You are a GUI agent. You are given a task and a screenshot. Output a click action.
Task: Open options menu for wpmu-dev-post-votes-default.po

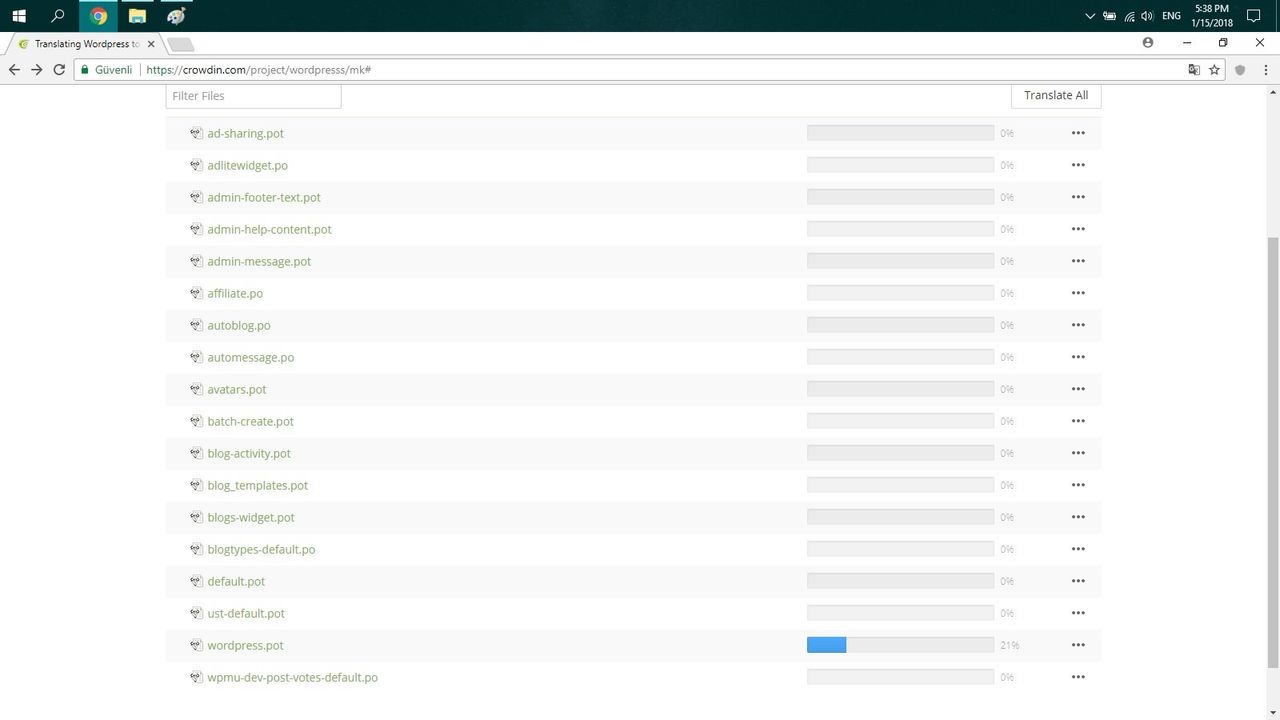(1078, 677)
